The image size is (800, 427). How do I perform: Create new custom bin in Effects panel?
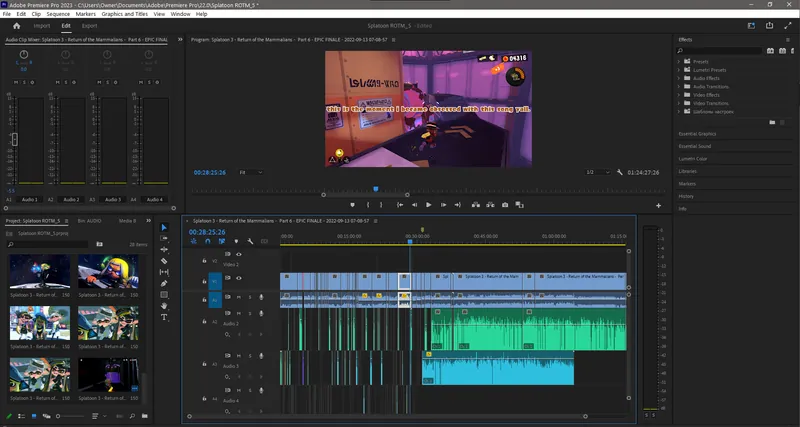[x=772, y=122]
